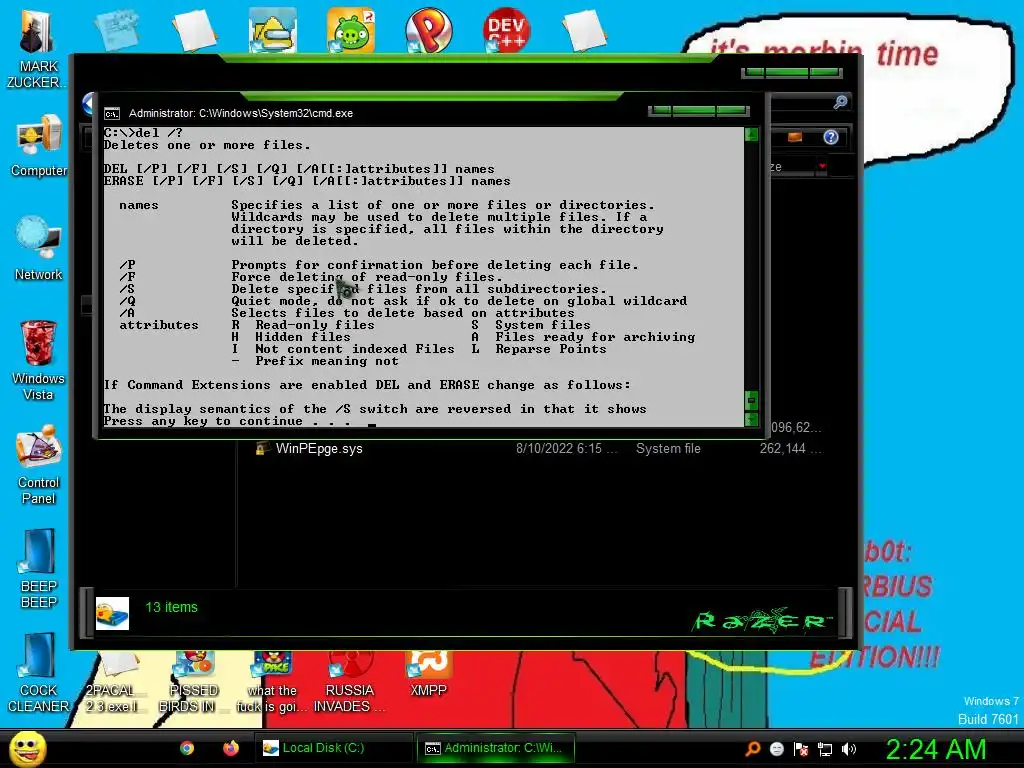Open the XMPP desktop icon
Image resolution: width=1024 pixels, height=768 pixels.
coord(428,674)
